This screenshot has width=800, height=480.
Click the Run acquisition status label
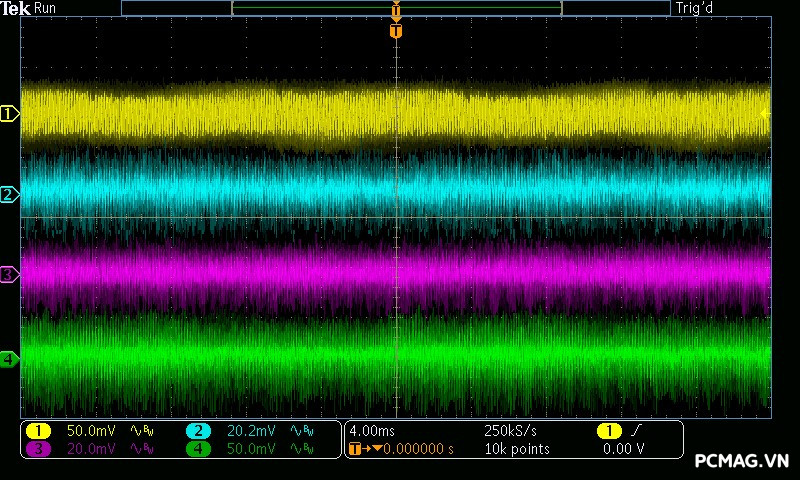pos(46,8)
